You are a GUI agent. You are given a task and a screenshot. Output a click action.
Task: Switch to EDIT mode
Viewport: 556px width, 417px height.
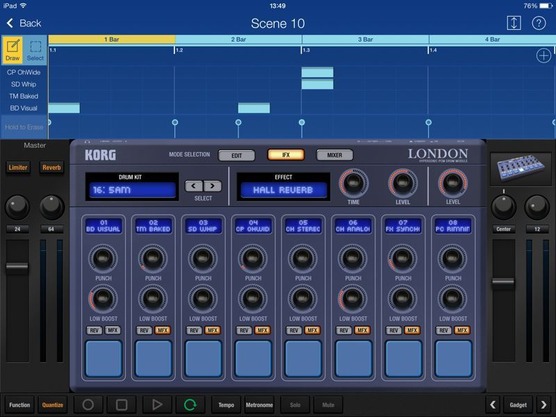pos(237,155)
